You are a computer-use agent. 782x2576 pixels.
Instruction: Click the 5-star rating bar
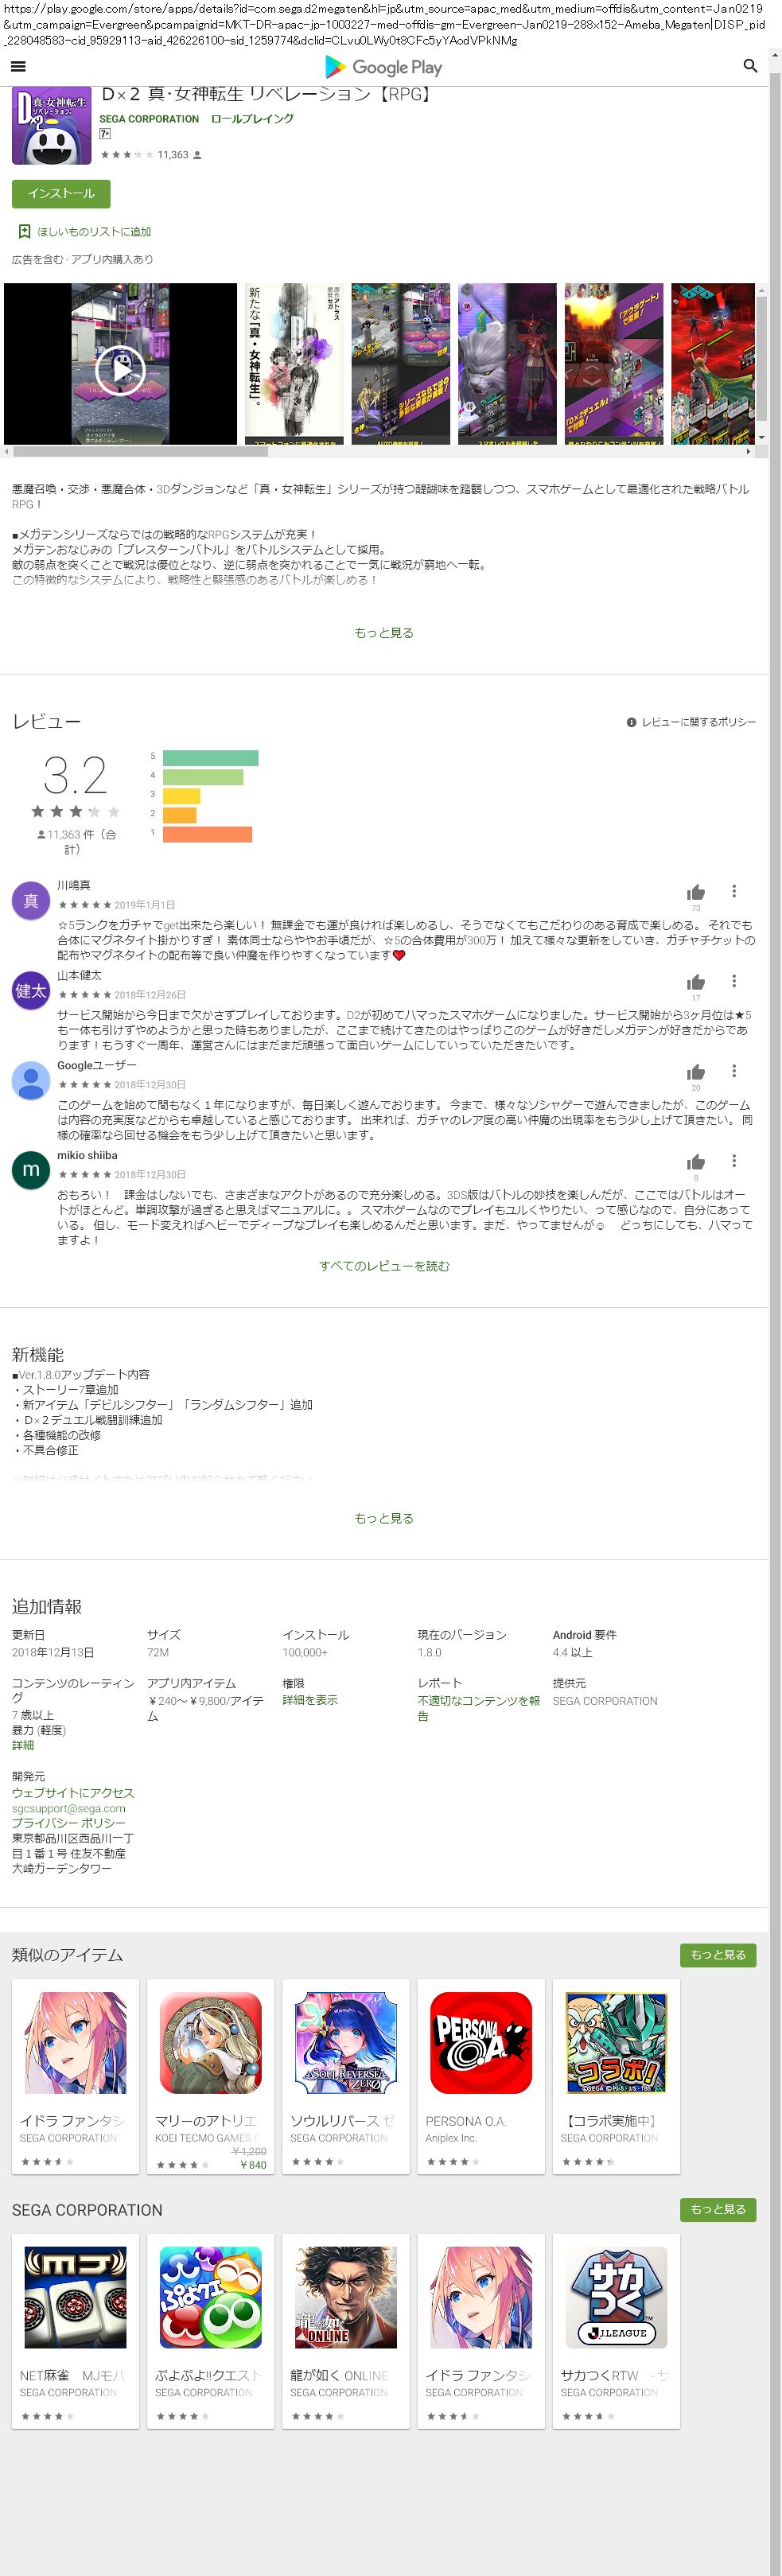coord(210,758)
